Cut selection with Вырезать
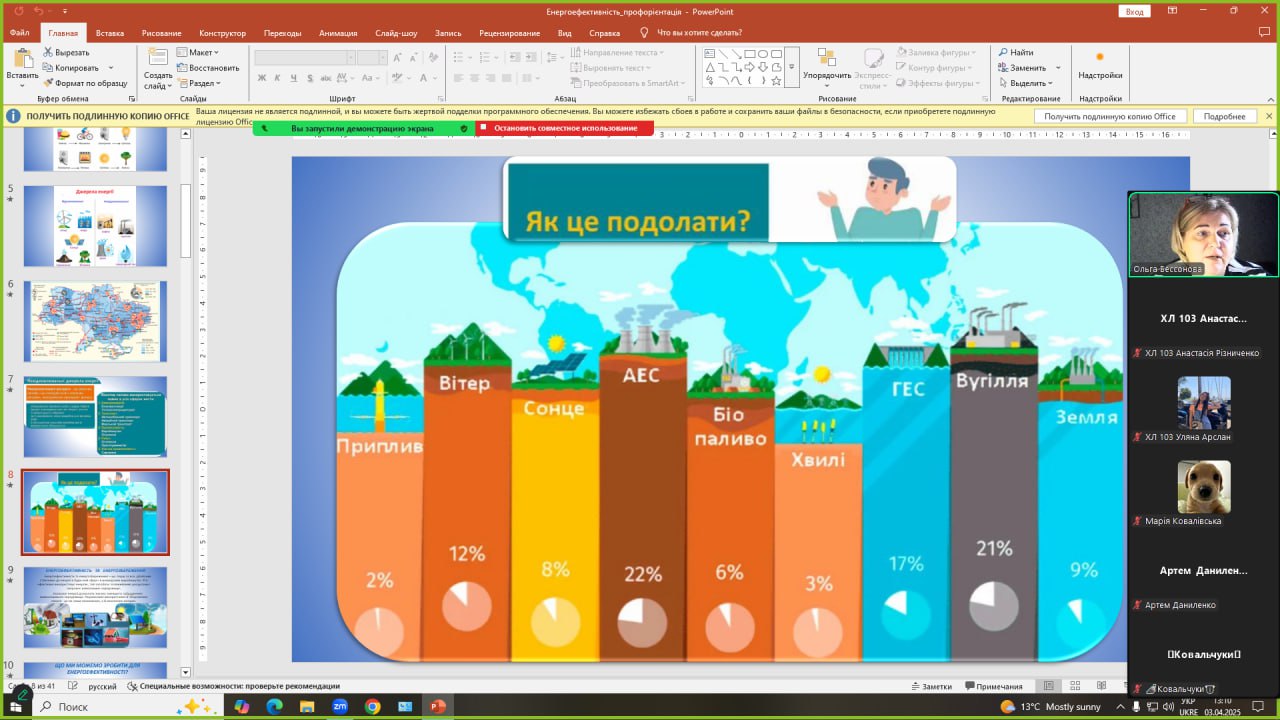 tap(66, 52)
